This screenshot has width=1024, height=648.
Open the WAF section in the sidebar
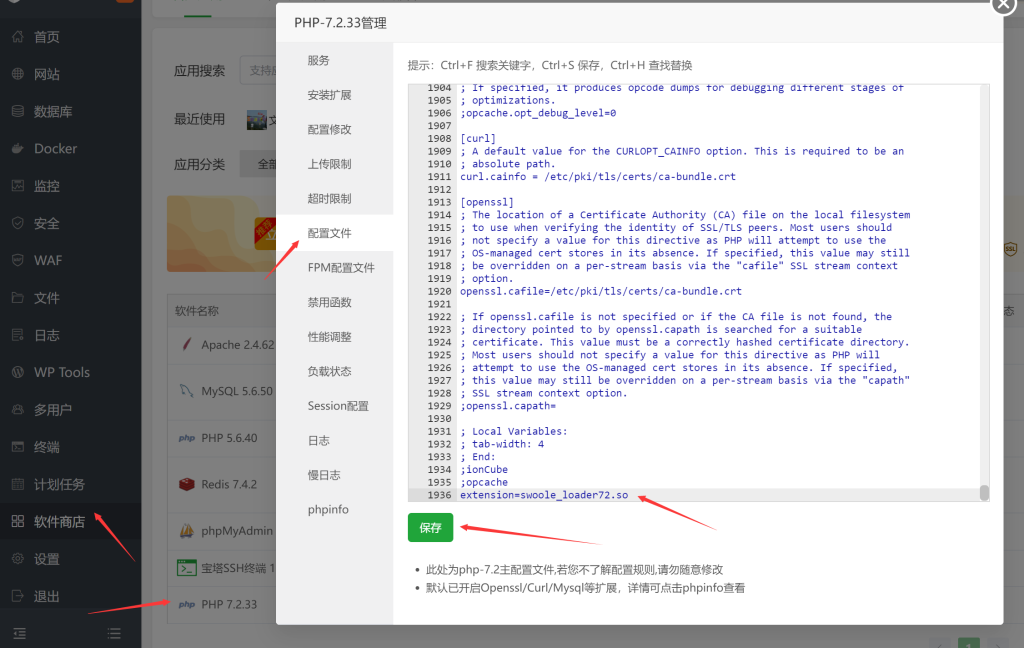point(40,260)
